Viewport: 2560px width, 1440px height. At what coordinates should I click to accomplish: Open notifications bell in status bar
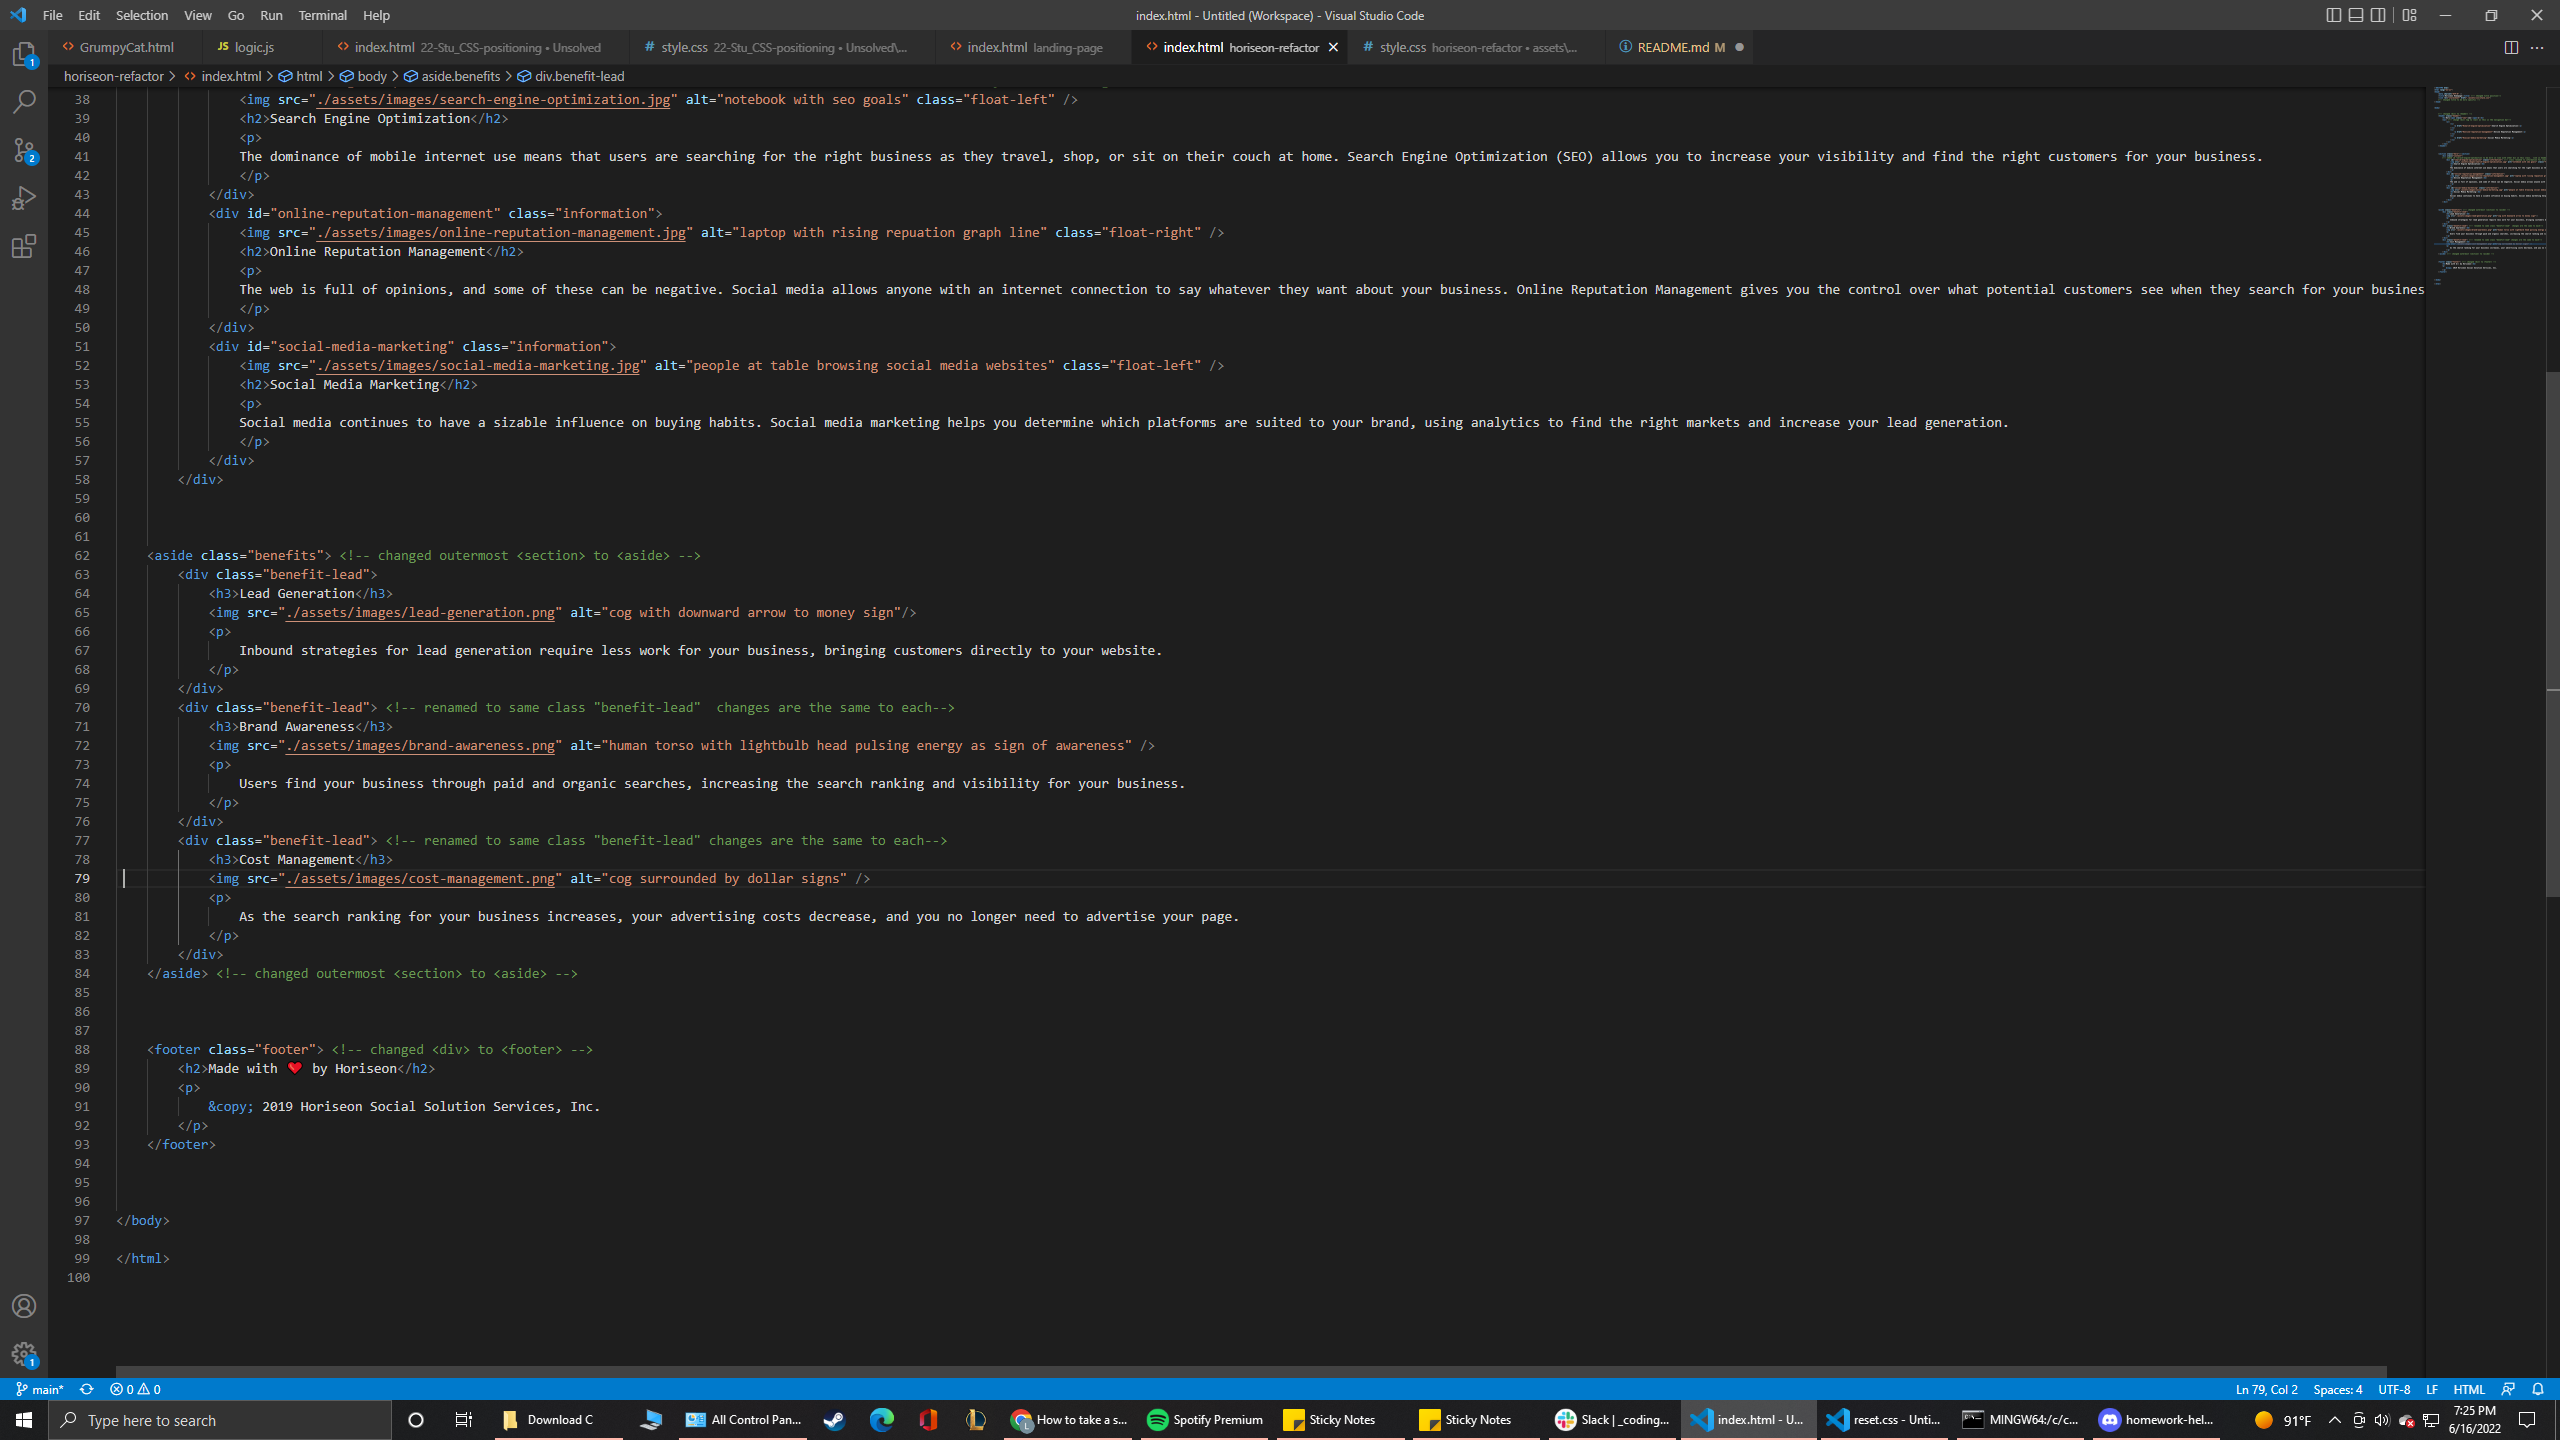pos(2537,1389)
